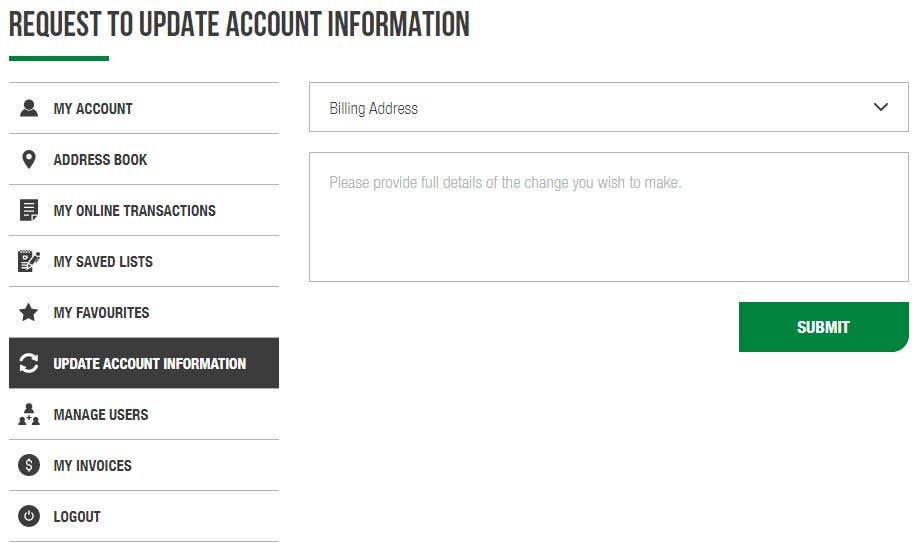Click the person icon beside My Account
922x558 pixels.
(x=29, y=108)
